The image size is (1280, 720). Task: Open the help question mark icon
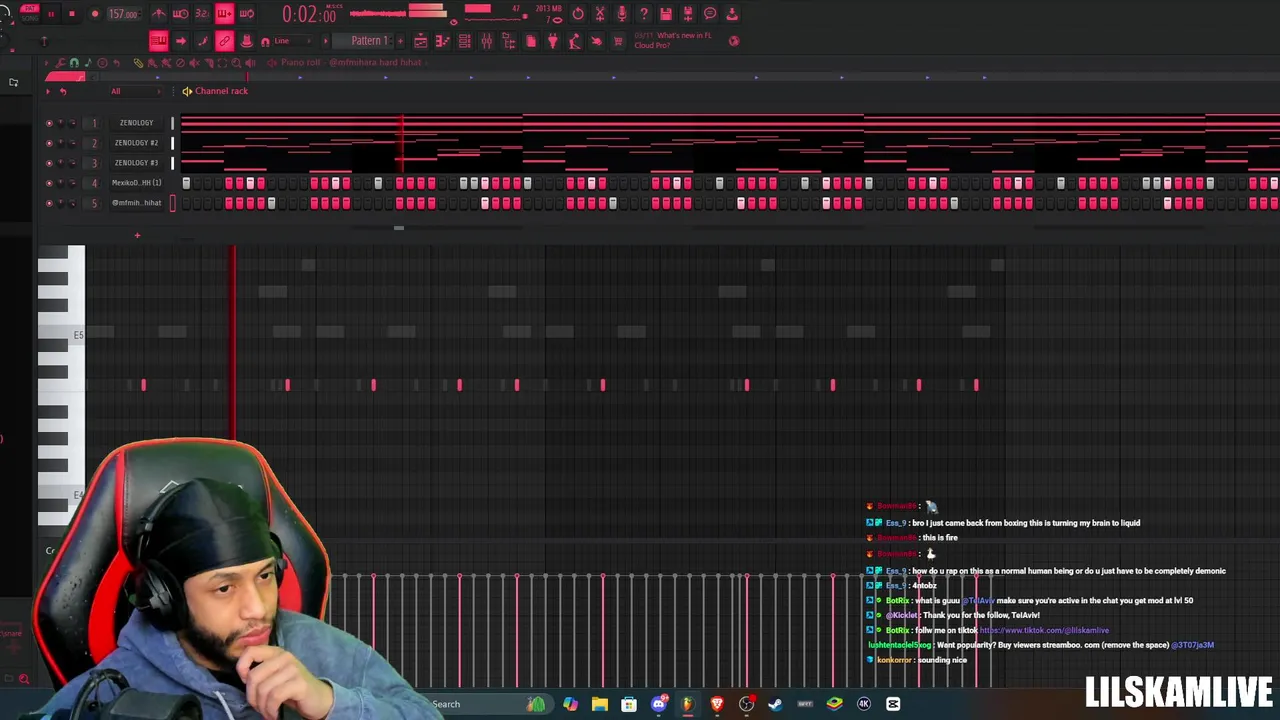tap(644, 14)
